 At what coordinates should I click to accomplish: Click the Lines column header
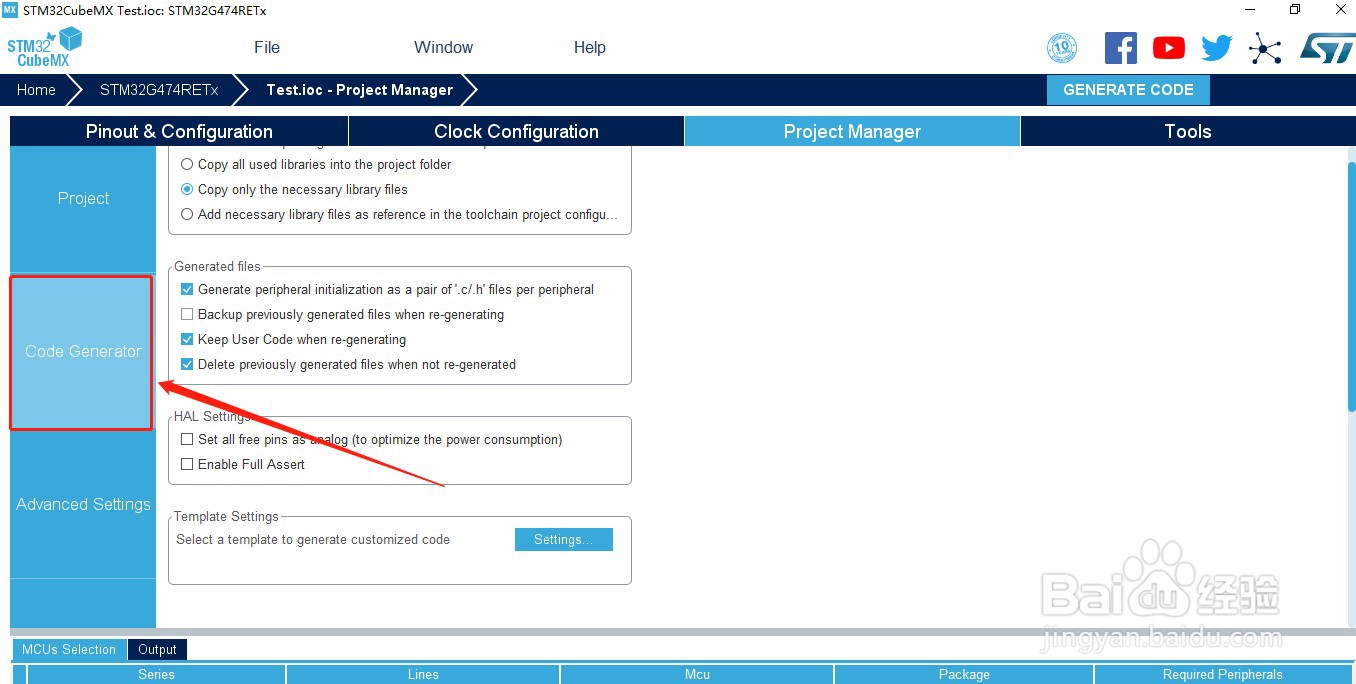click(x=423, y=674)
